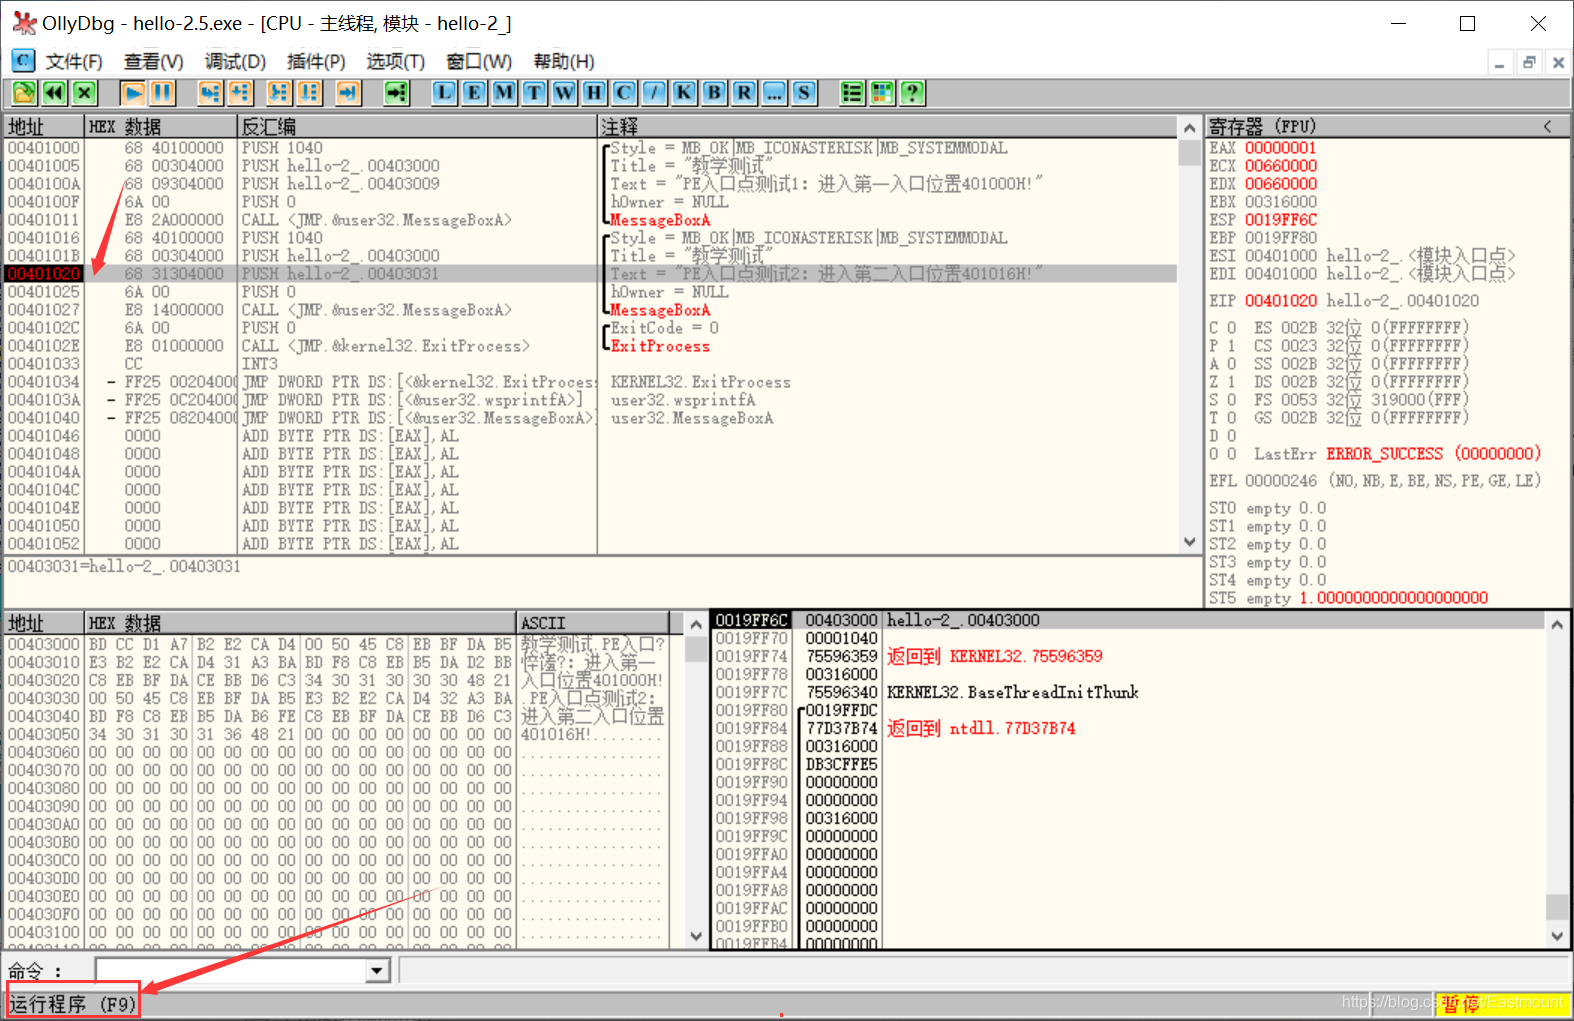Open the 选项(T) menu
The height and width of the screenshot is (1021, 1574).
[395, 62]
